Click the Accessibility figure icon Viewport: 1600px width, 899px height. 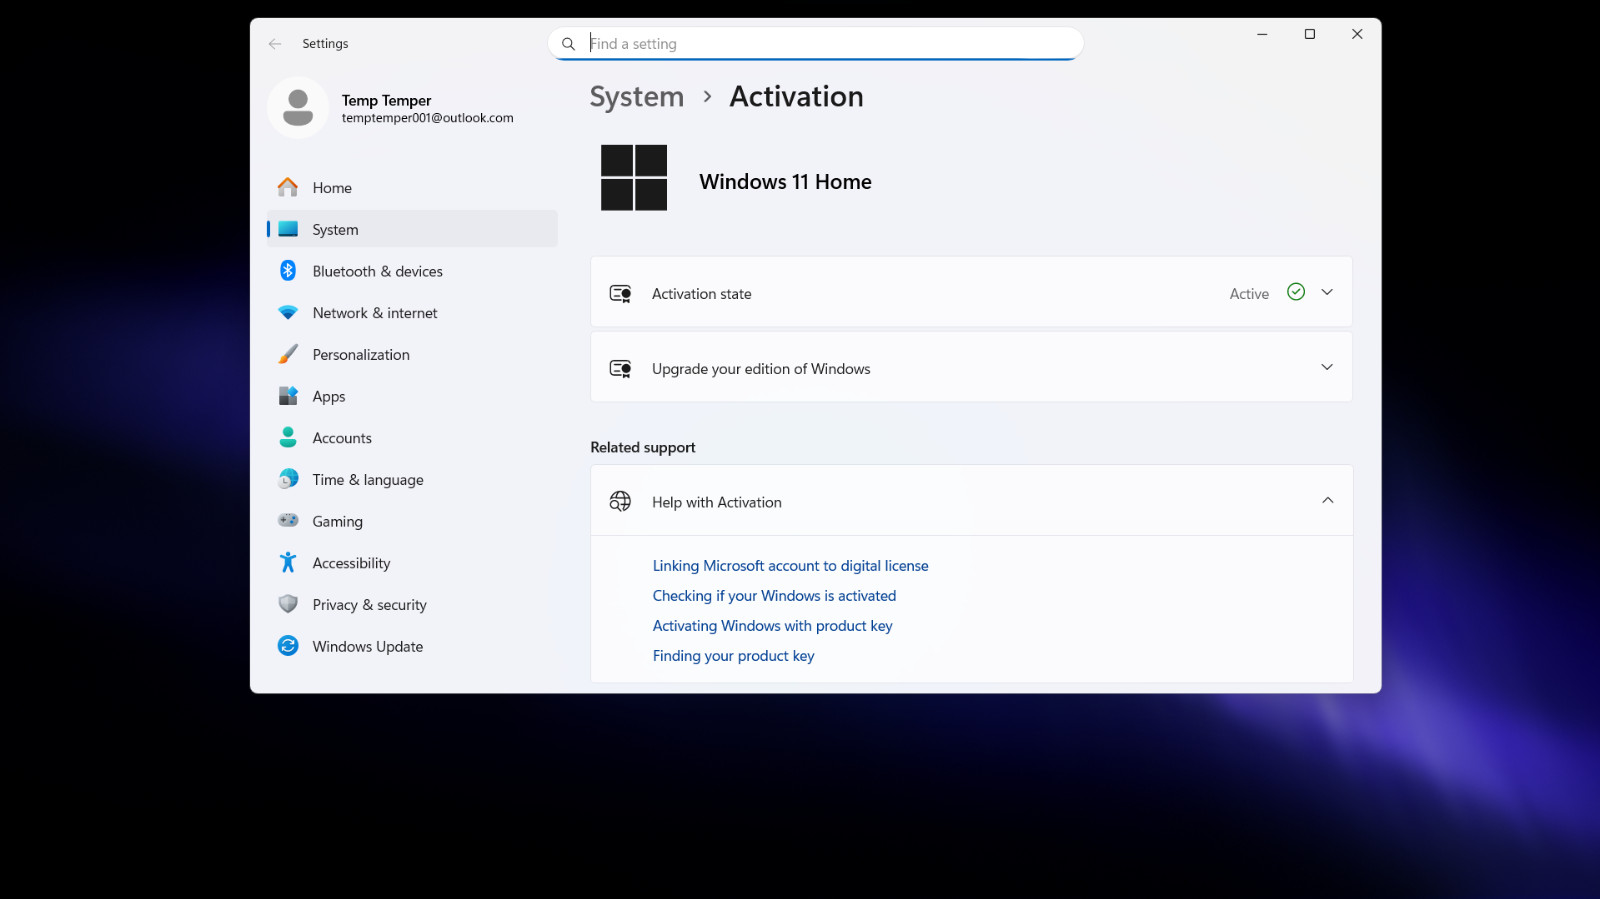(288, 562)
